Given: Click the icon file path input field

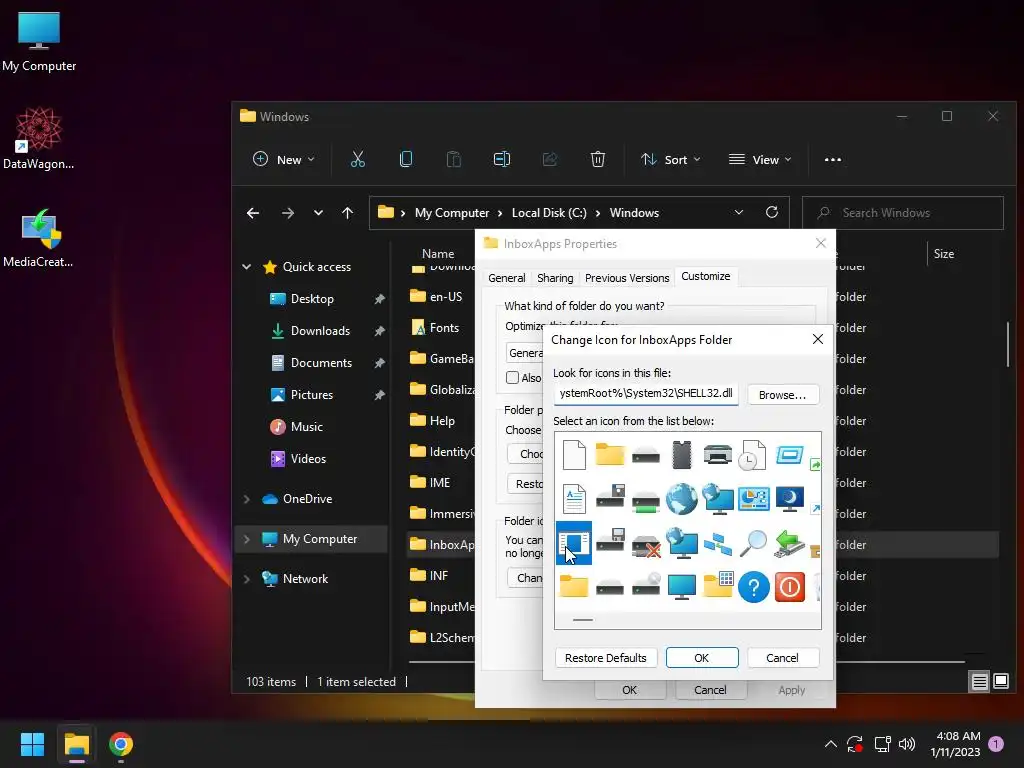Looking at the screenshot, I should point(646,394).
